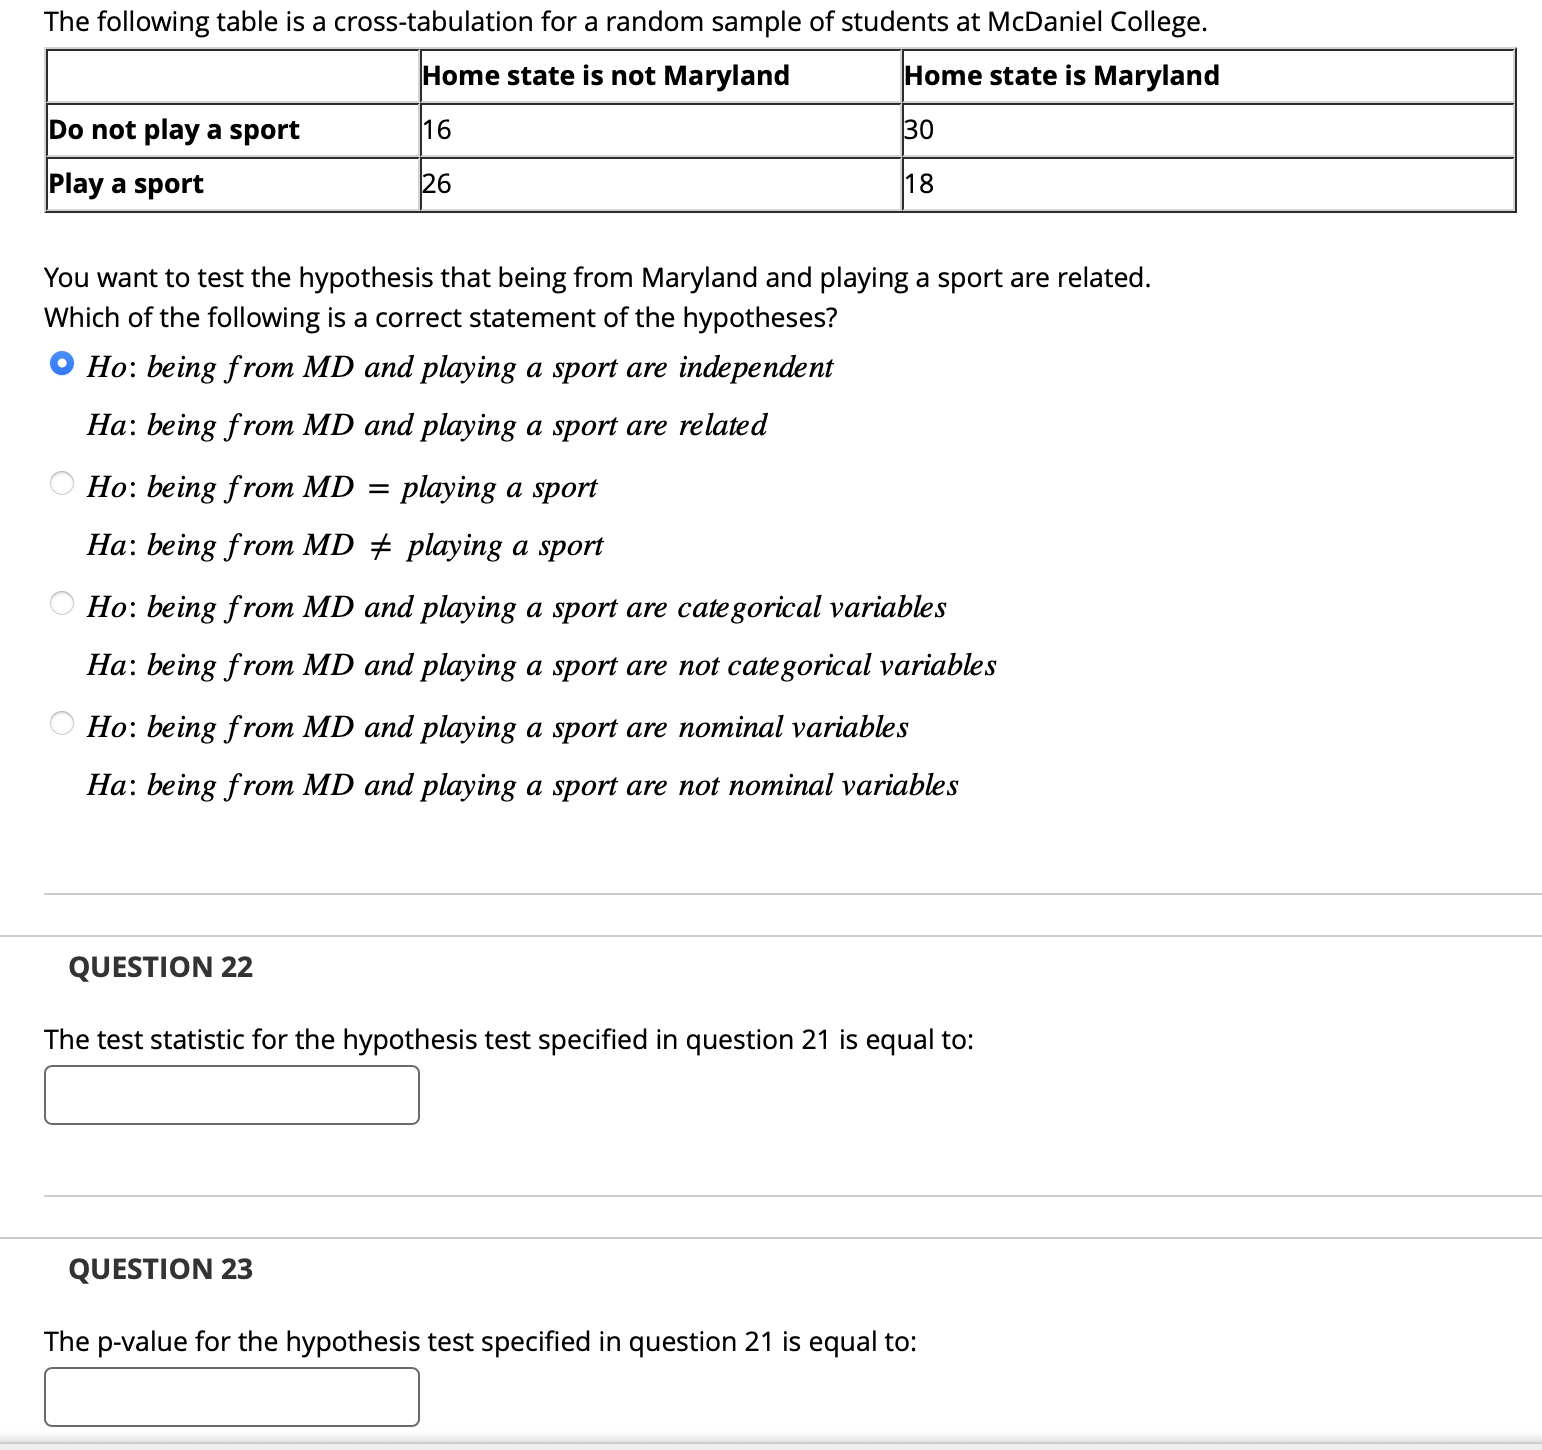
Task: Click the 'Home state is Maryland' column header
Action: click(1060, 75)
